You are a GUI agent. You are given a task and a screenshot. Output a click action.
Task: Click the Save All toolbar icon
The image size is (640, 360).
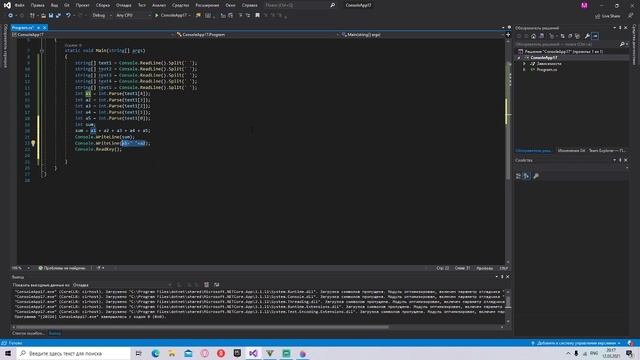[x=58, y=15]
